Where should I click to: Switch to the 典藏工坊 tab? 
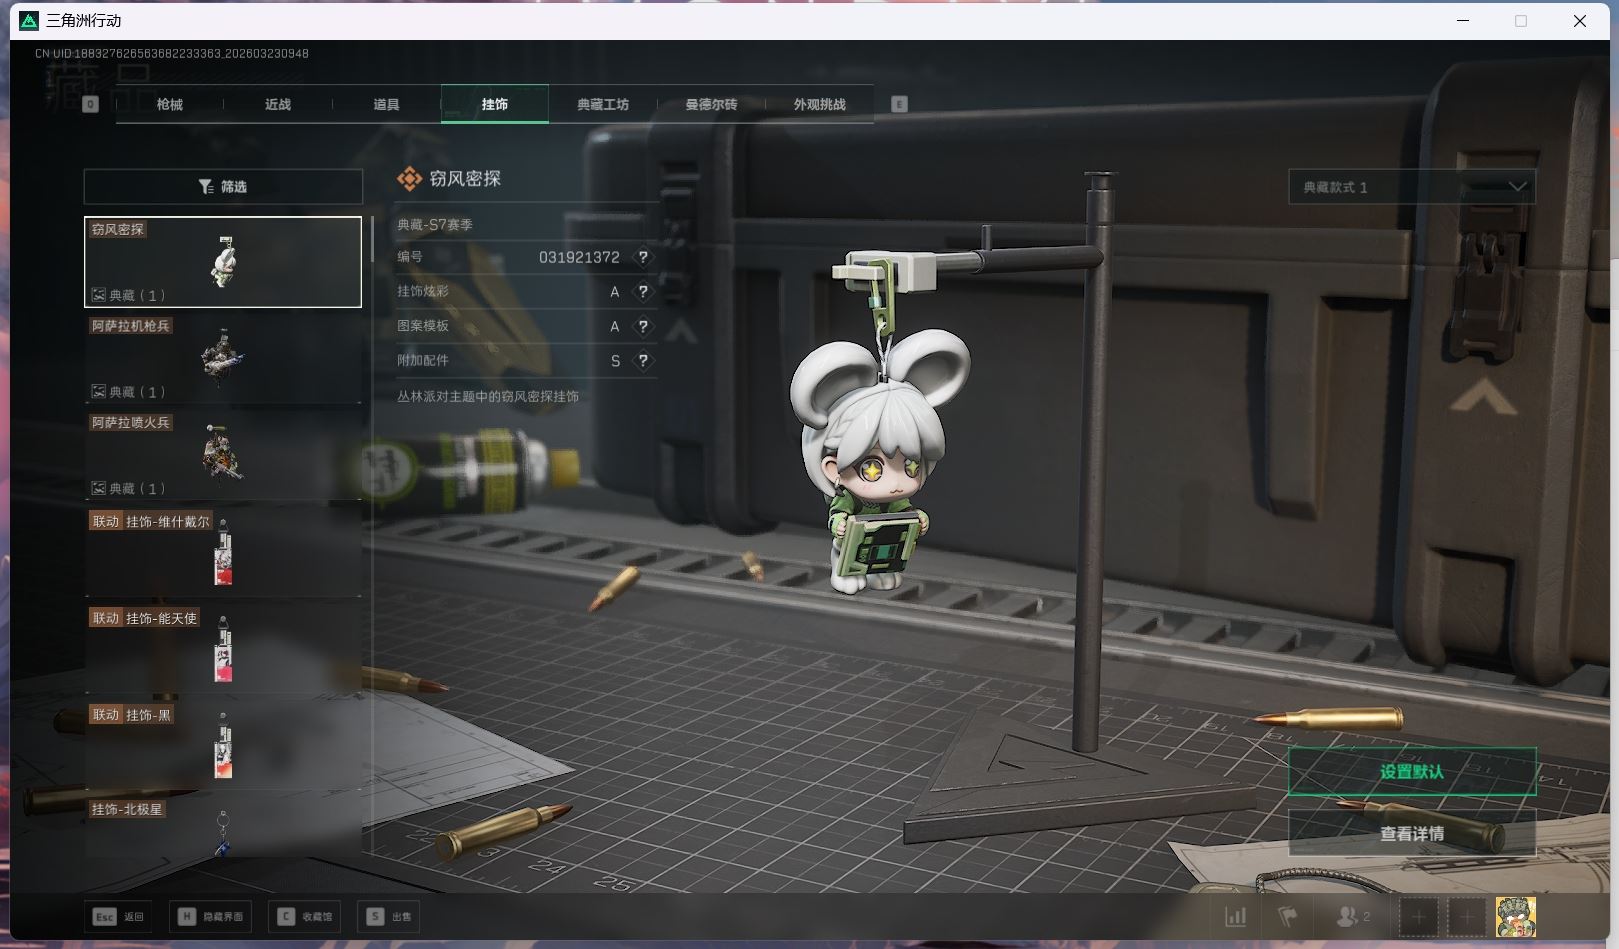point(603,104)
